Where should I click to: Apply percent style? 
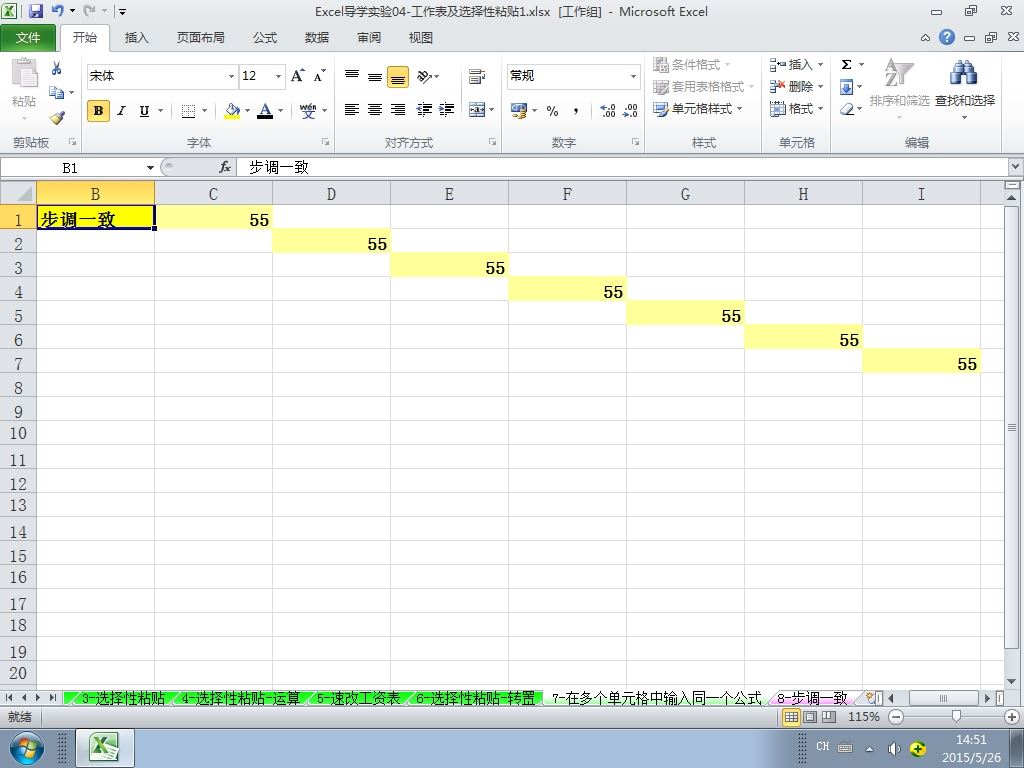pos(552,110)
